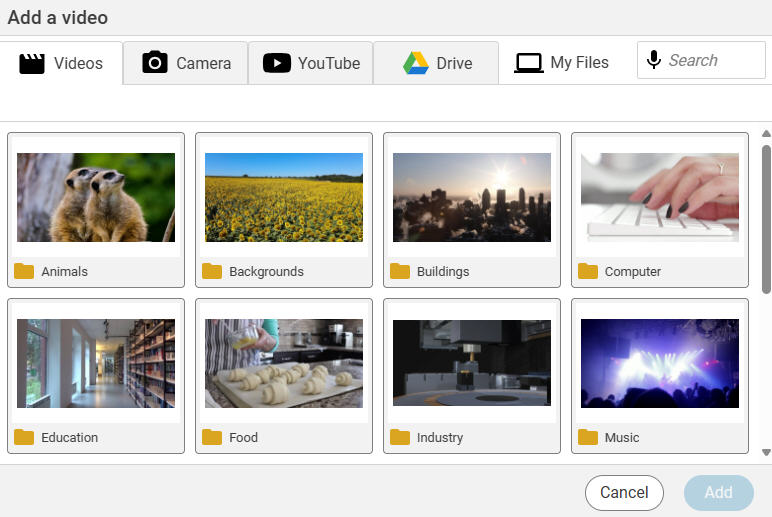This screenshot has height=517, width=772.
Task: Click the YouTube play logo icon
Action: (x=277, y=63)
